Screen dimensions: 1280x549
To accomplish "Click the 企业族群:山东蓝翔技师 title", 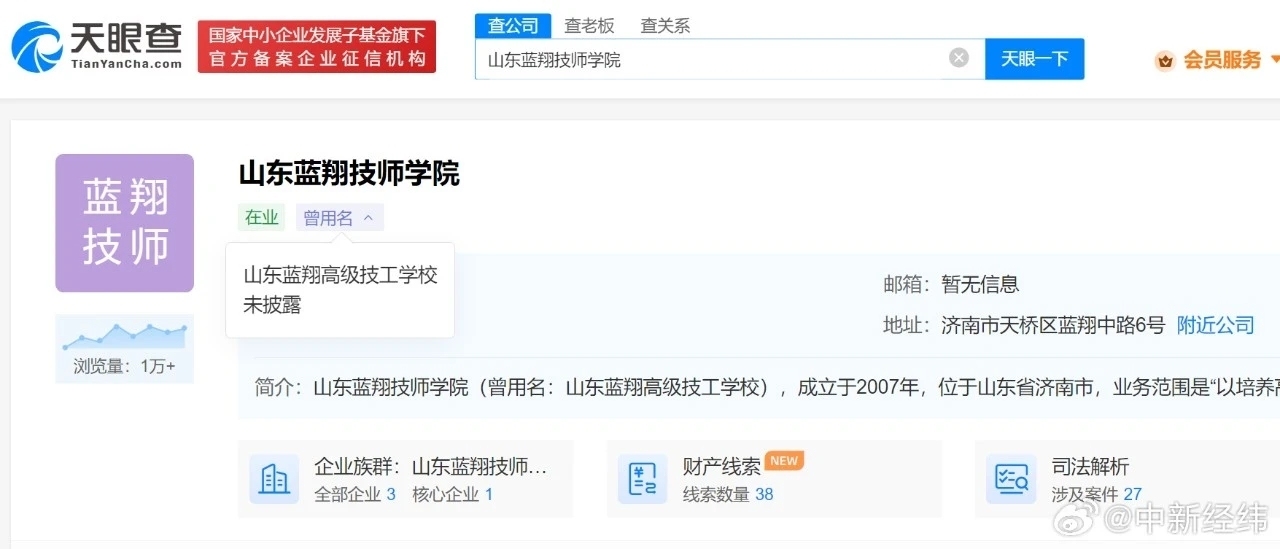I will [x=431, y=466].
